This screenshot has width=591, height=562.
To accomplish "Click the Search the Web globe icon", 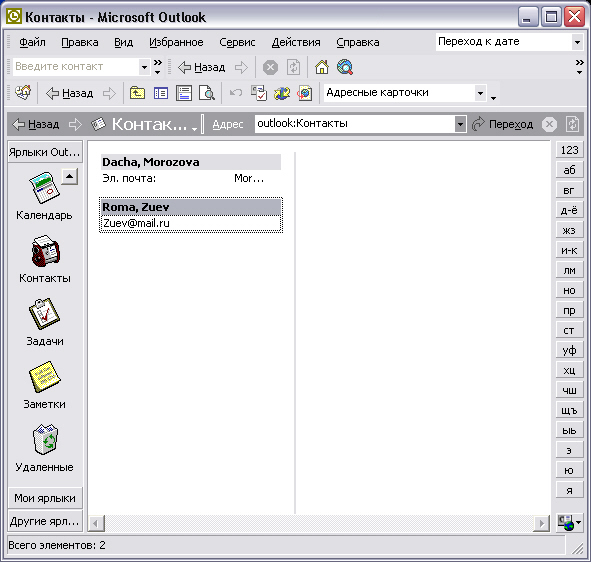I will 345,67.
